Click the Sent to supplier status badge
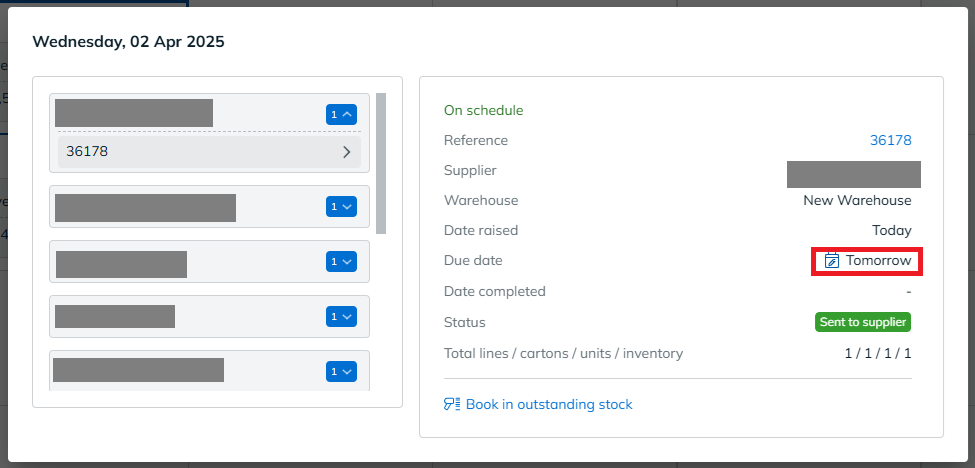The width and height of the screenshot is (975, 468). [863, 323]
